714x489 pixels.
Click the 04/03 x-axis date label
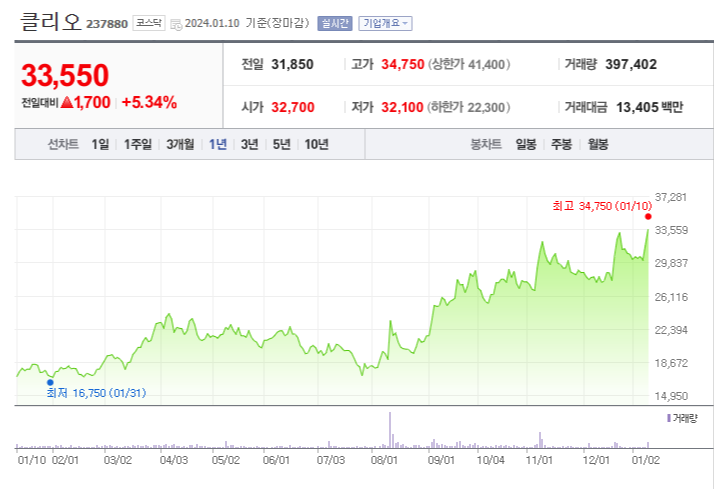[x=173, y=460]
